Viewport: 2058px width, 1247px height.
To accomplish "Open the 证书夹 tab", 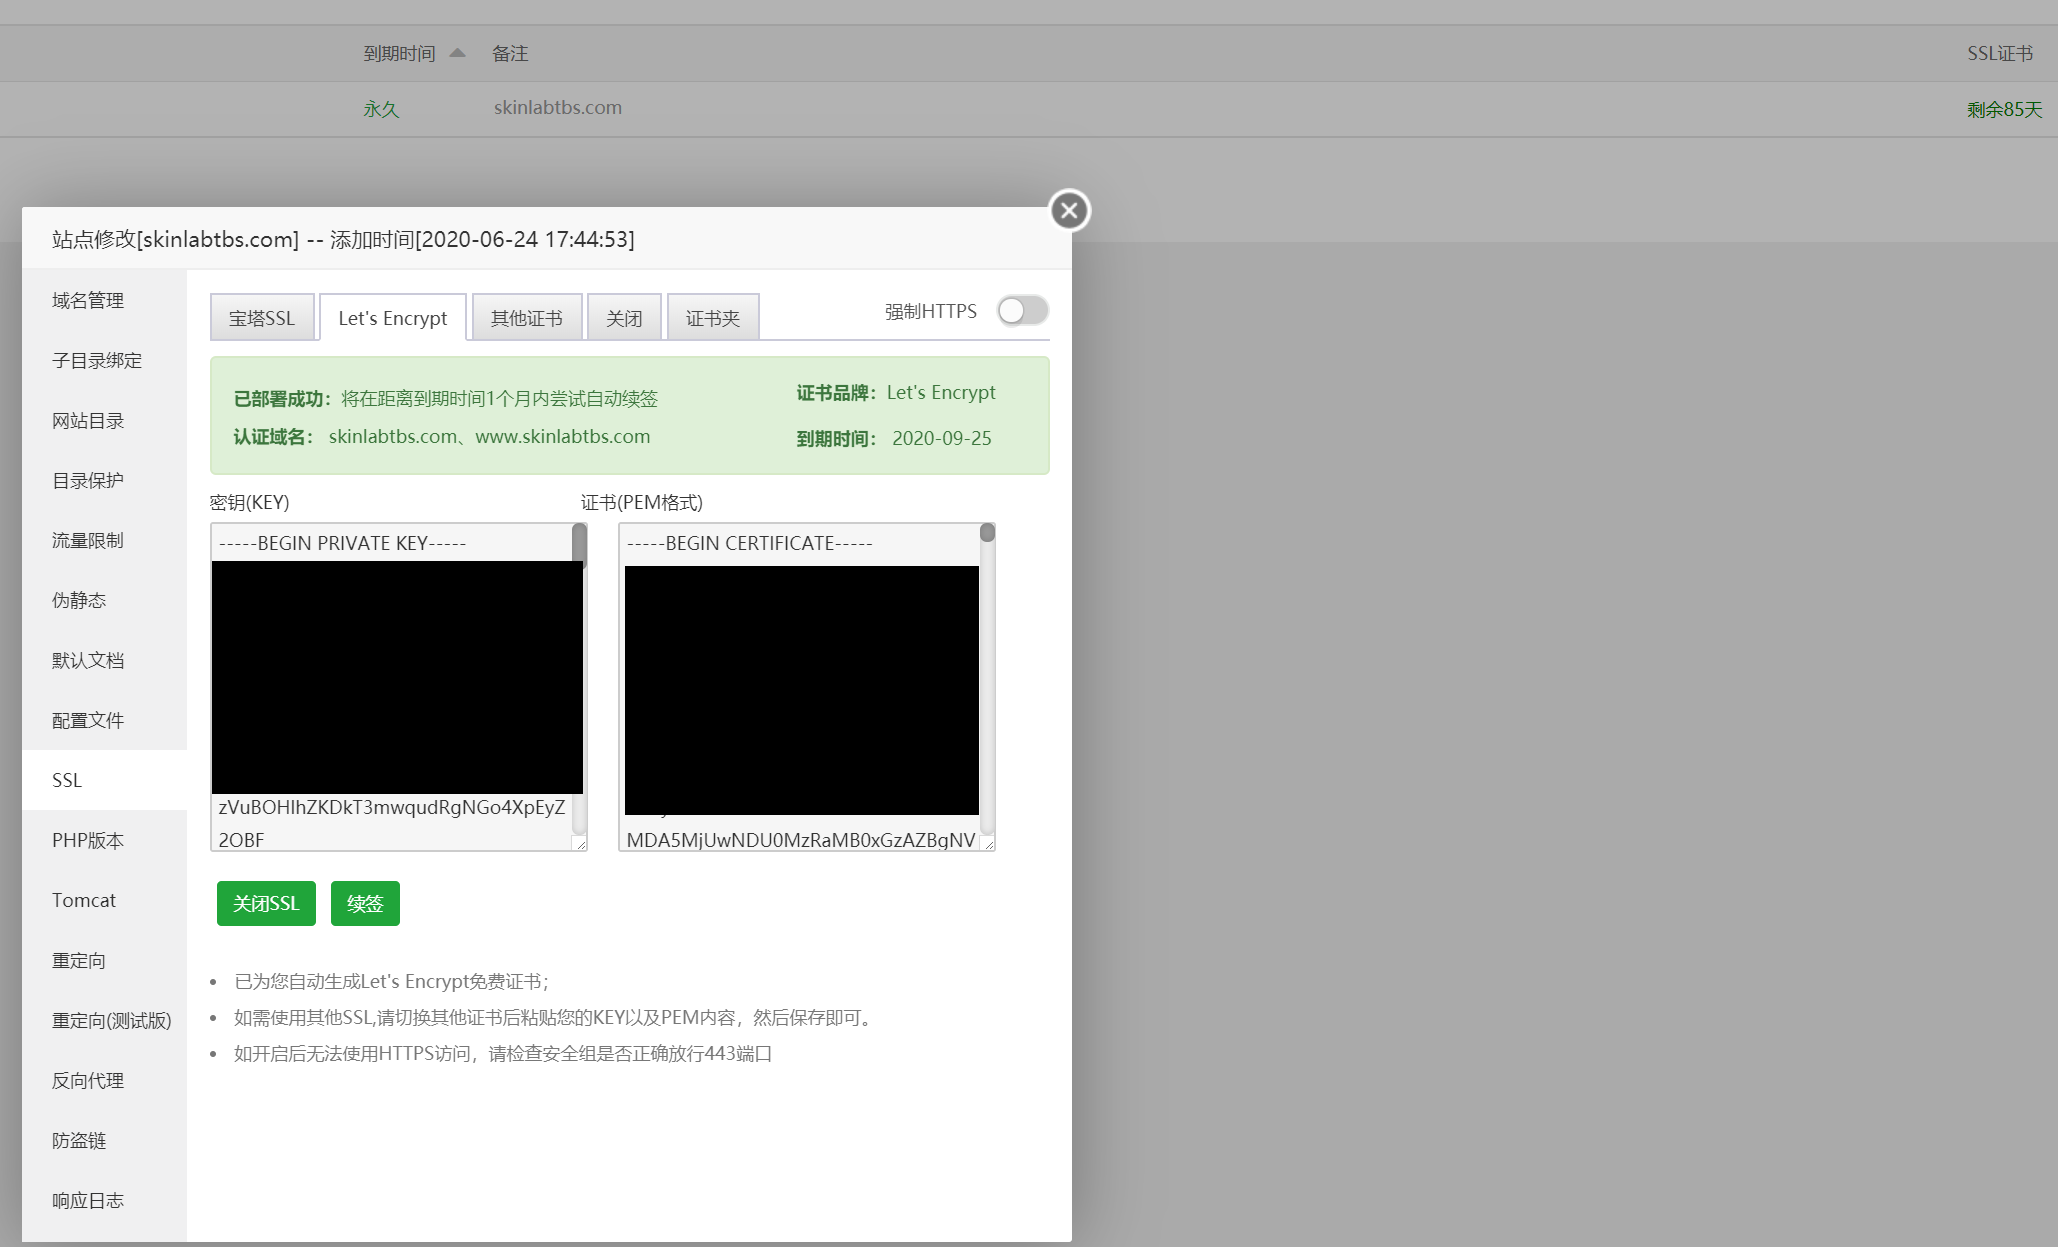I will [x=713, y=318].
